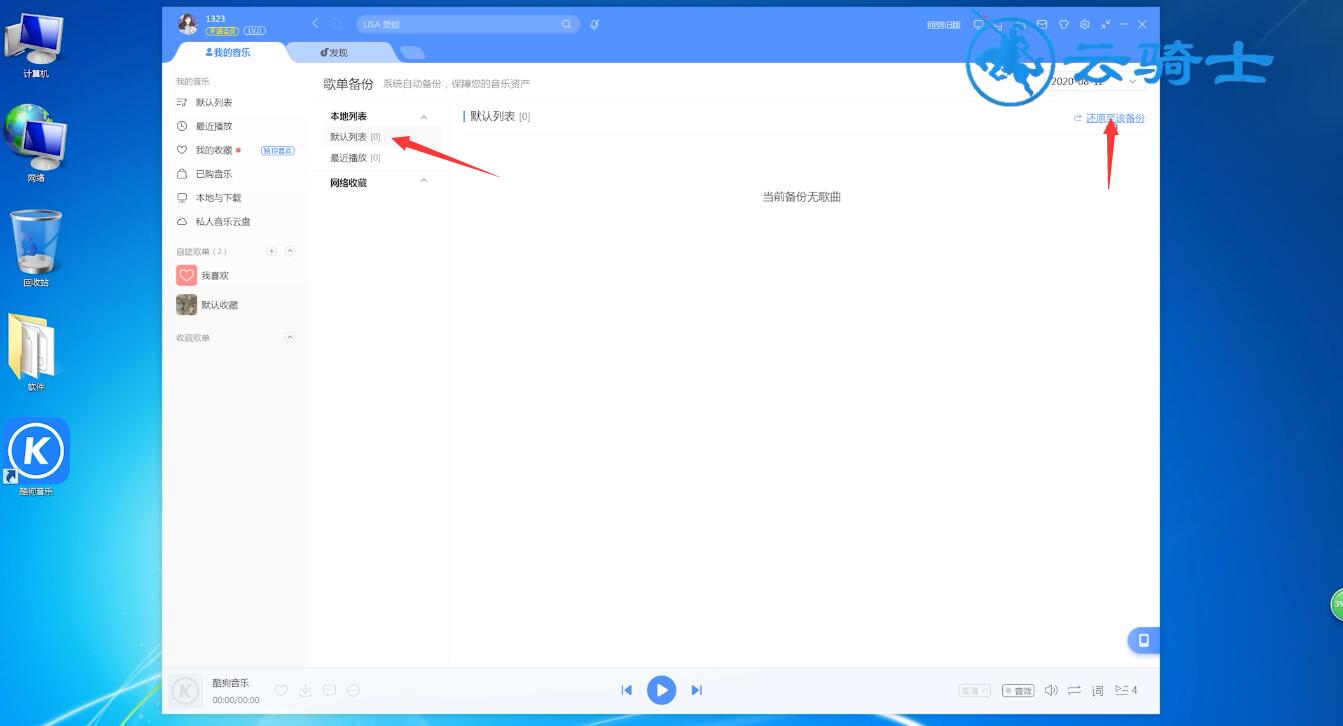Change the loop playback mode

coord(1074,690)
